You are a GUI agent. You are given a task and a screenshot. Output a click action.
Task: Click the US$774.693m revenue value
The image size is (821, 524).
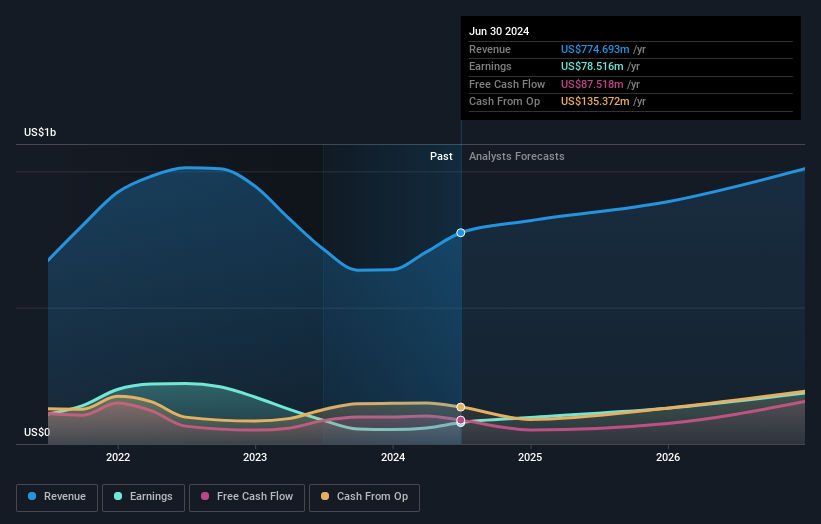pos(595,49)
